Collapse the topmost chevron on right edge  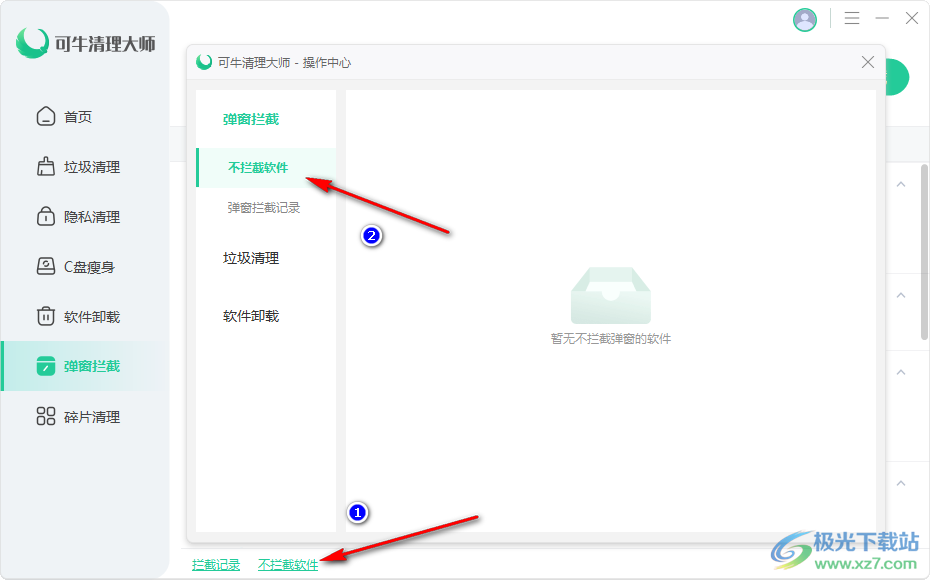[x=901, y=185]
